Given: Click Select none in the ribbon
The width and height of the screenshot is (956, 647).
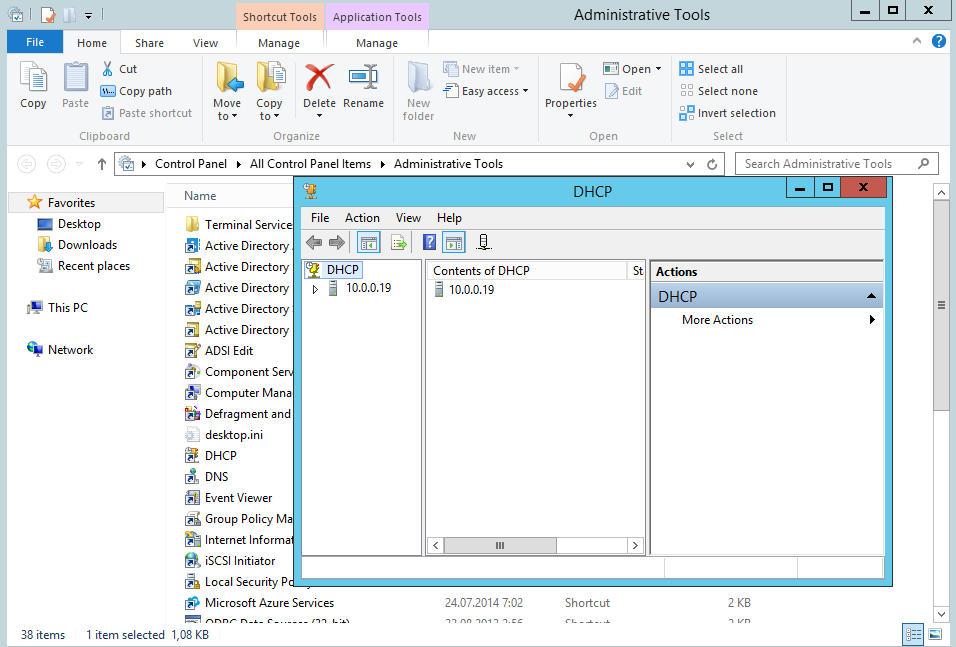Looking at the screenshot, I should (x=719, y=91).
